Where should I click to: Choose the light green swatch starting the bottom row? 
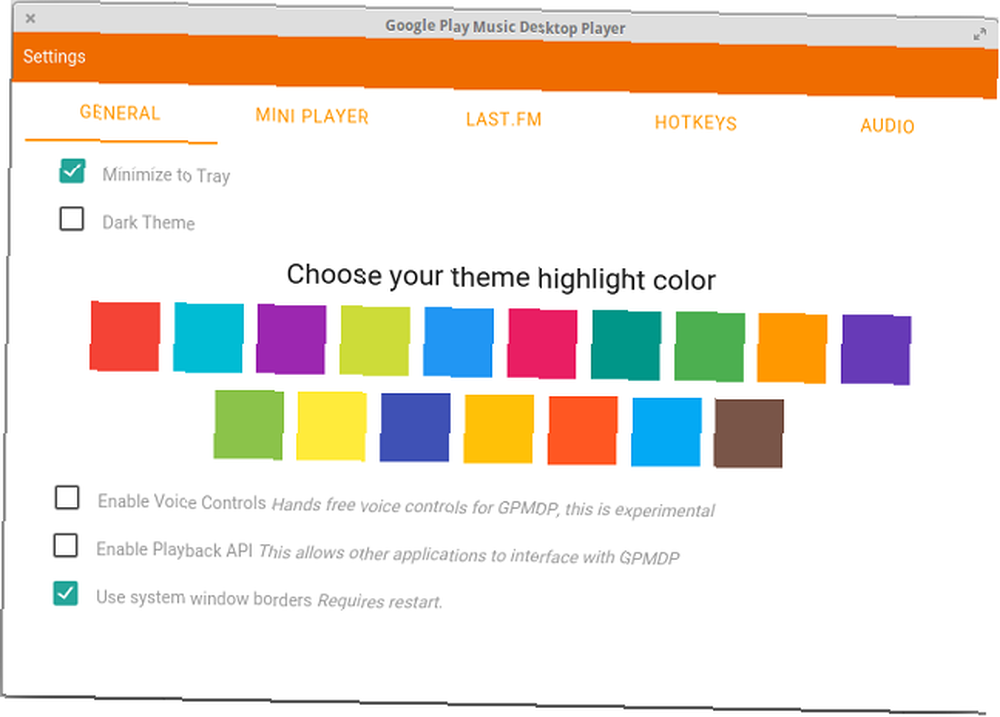[x=249, y=425]
